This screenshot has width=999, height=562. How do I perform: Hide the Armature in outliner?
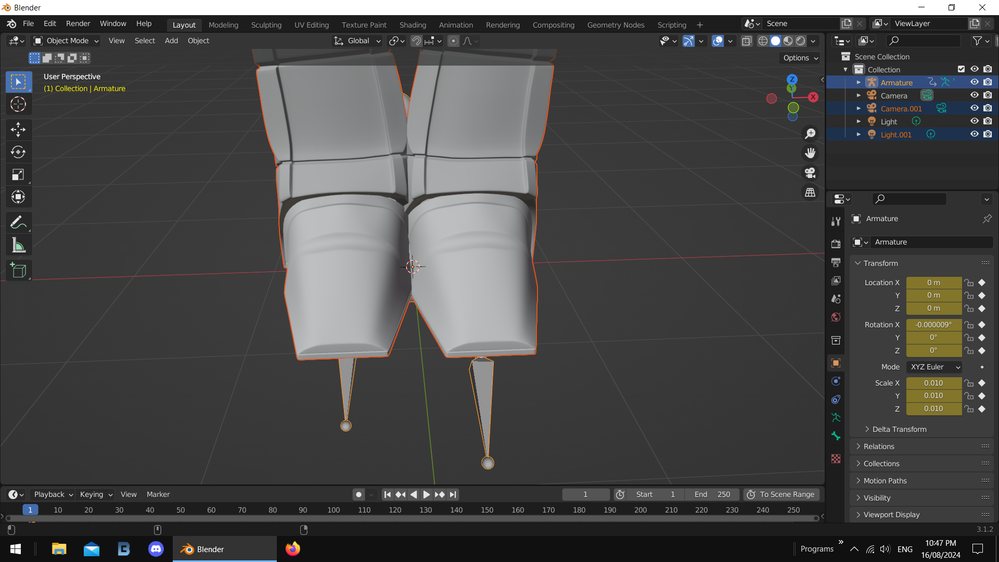[974, 83]
